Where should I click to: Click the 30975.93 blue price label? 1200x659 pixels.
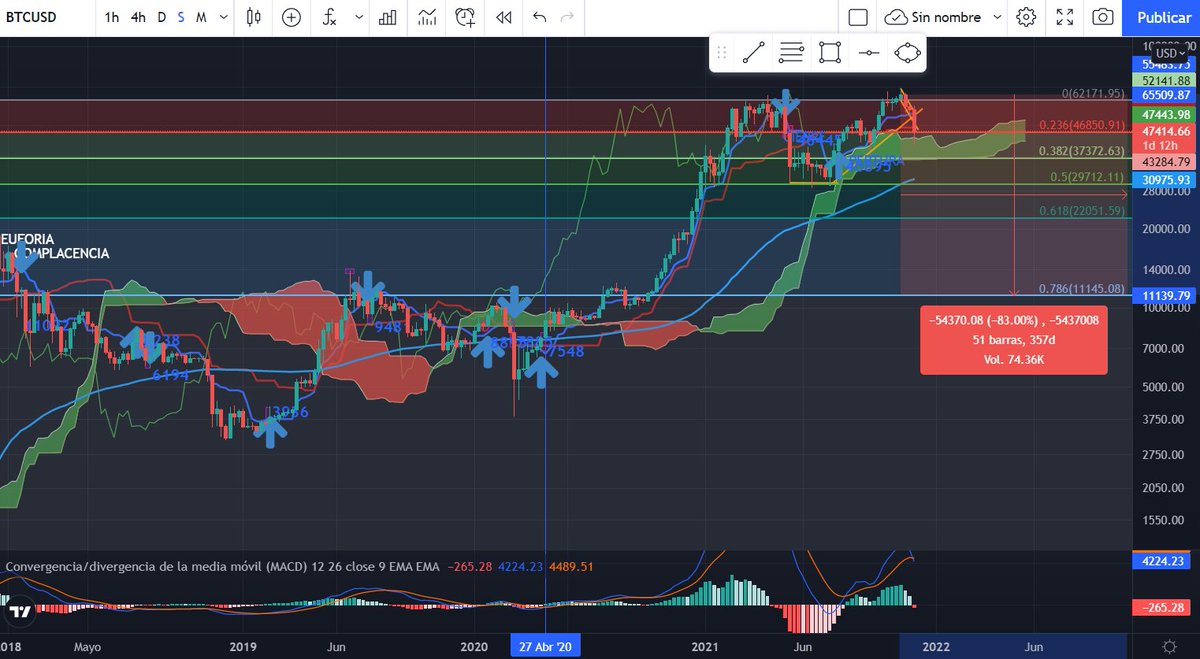point(1165,179)
